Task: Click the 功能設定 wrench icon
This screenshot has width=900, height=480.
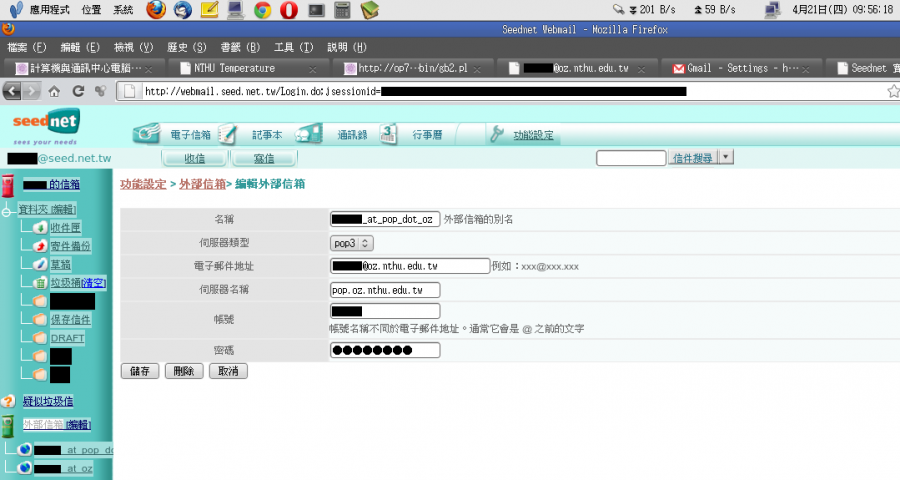Action: (x=495, y=134)
